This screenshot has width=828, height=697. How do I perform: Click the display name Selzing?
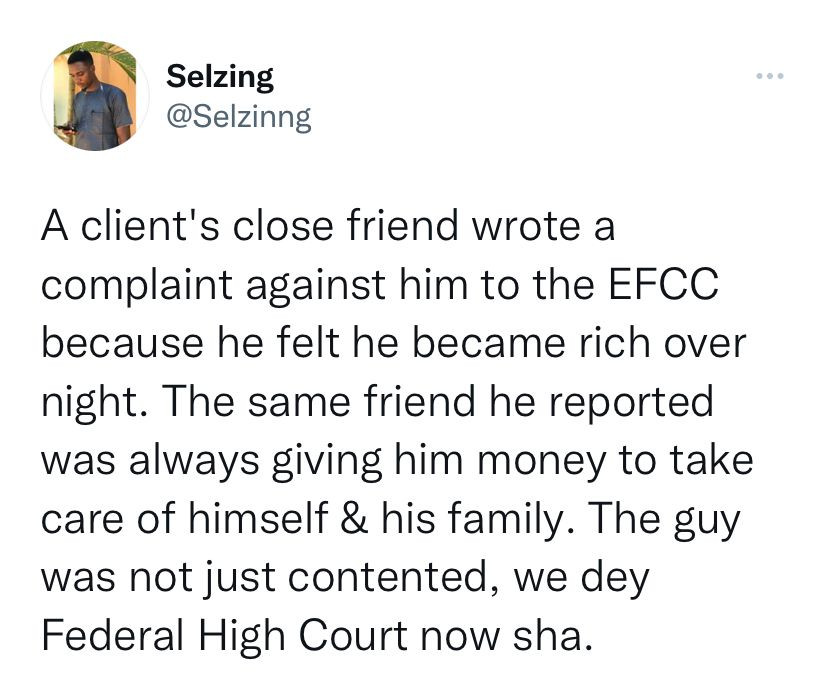(220, 77)
